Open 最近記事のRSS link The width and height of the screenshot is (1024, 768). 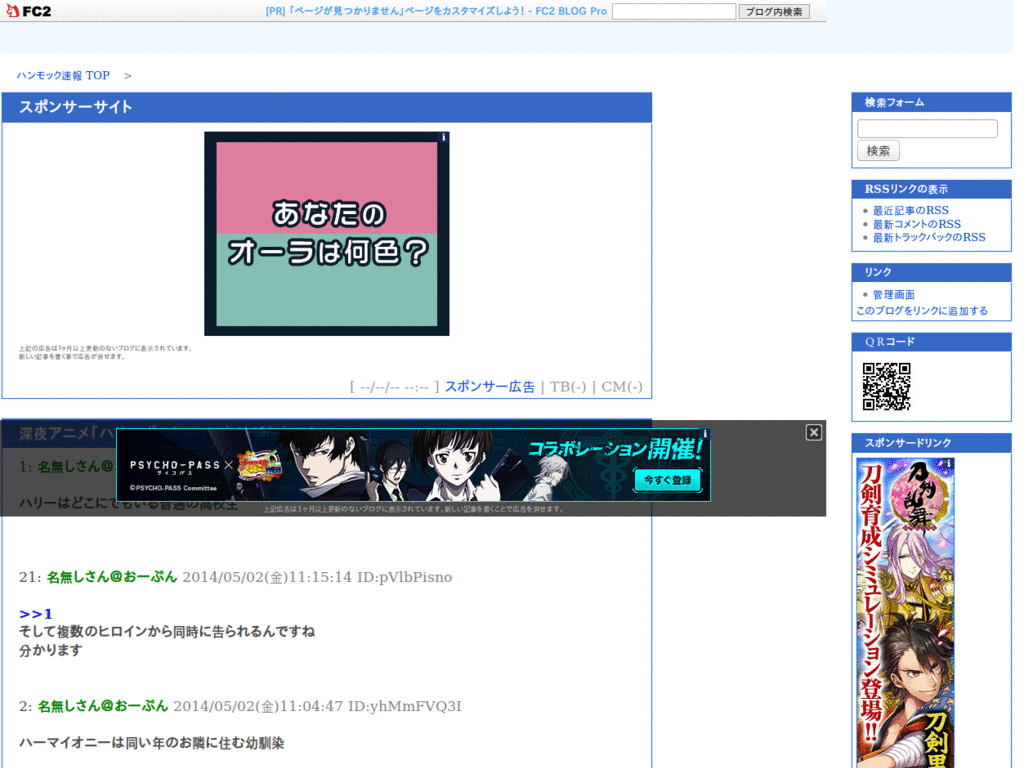910,210
